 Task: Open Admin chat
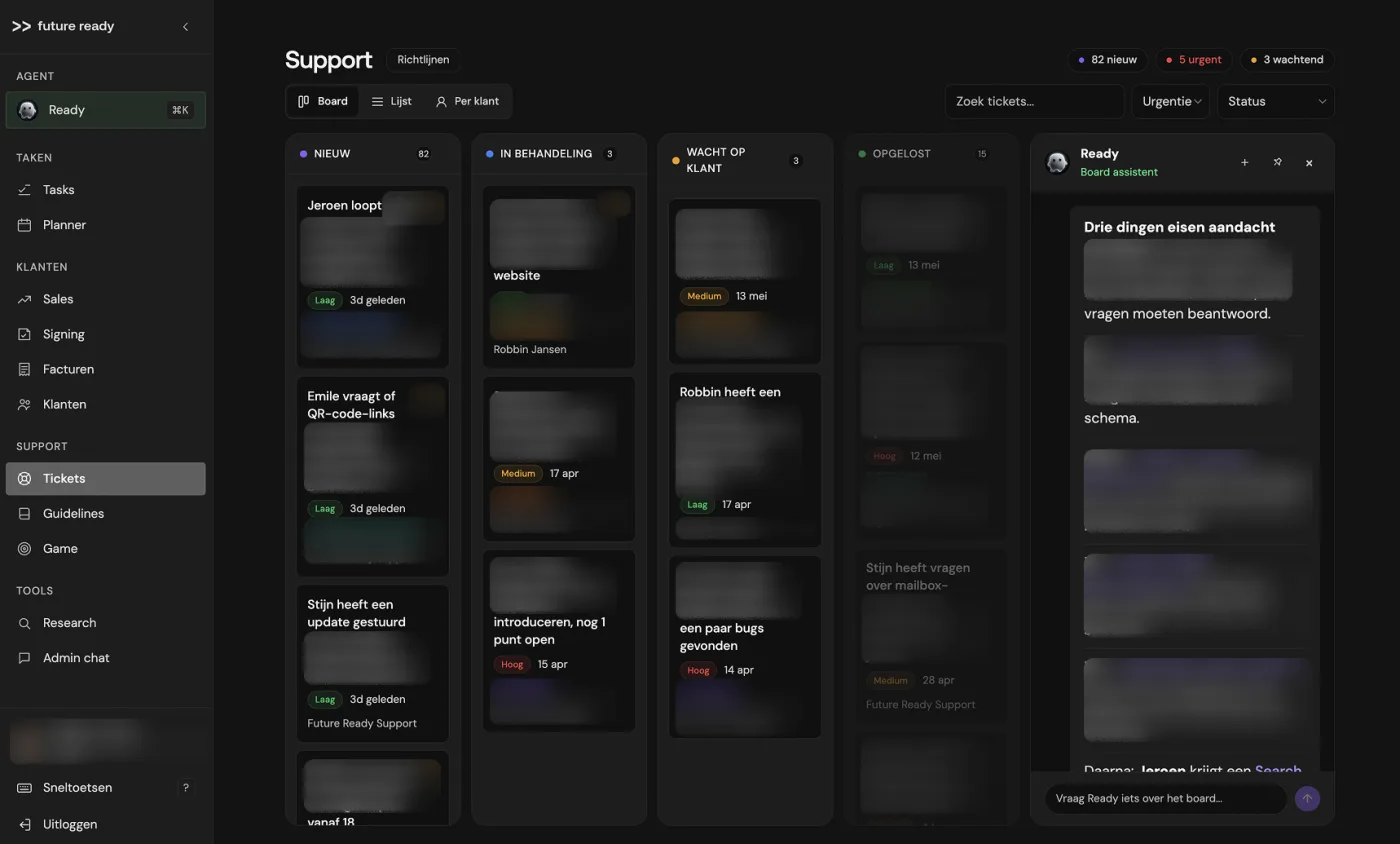coord(105,657)
